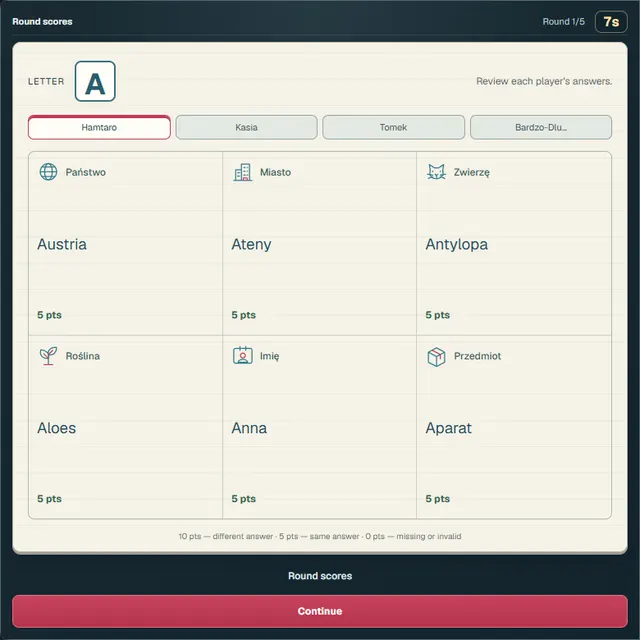Click the letter A tile

[x=95, y=81]
